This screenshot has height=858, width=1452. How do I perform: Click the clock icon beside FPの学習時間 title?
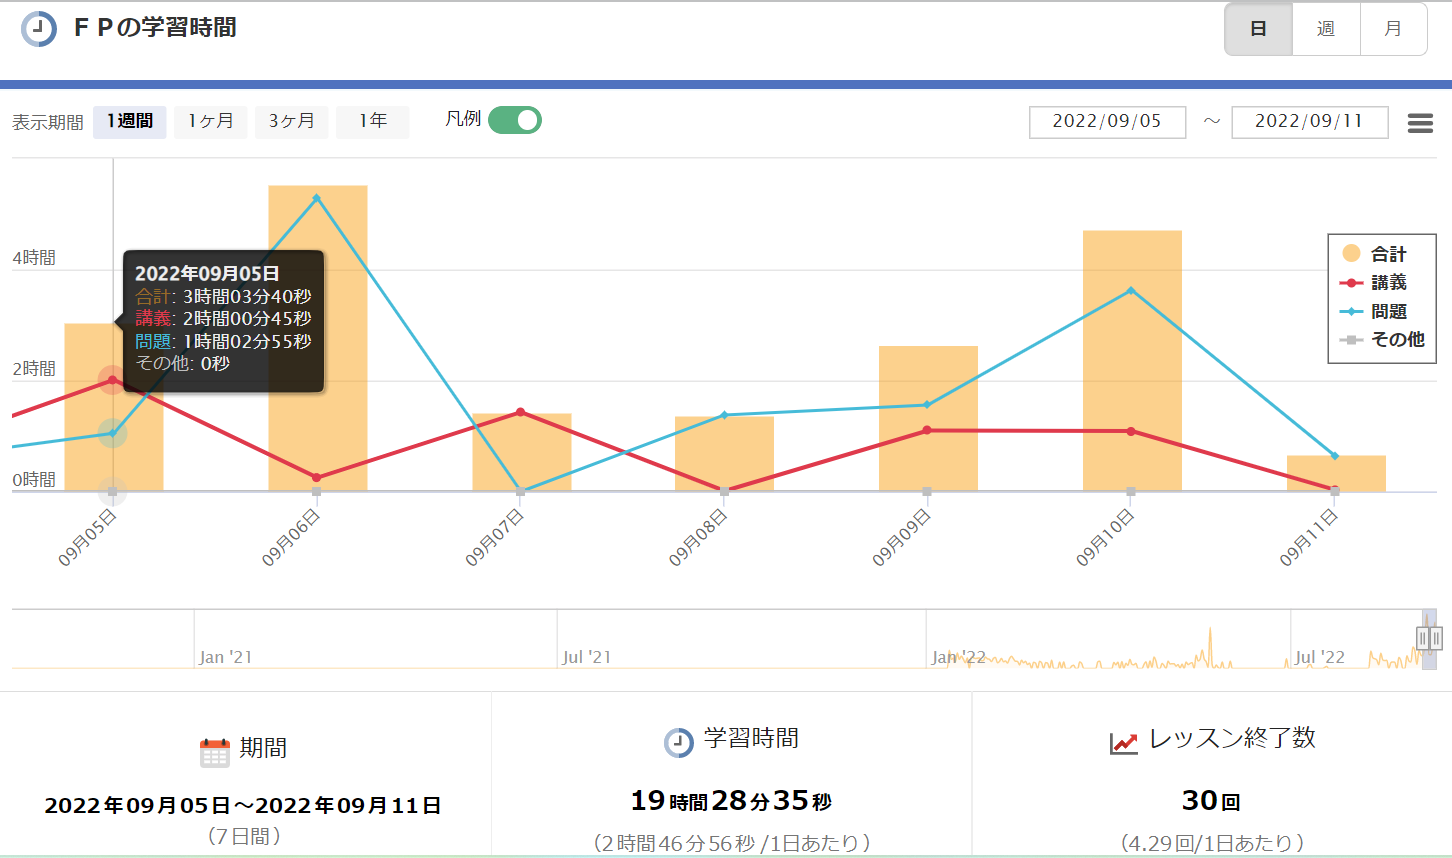coord(39,29)
